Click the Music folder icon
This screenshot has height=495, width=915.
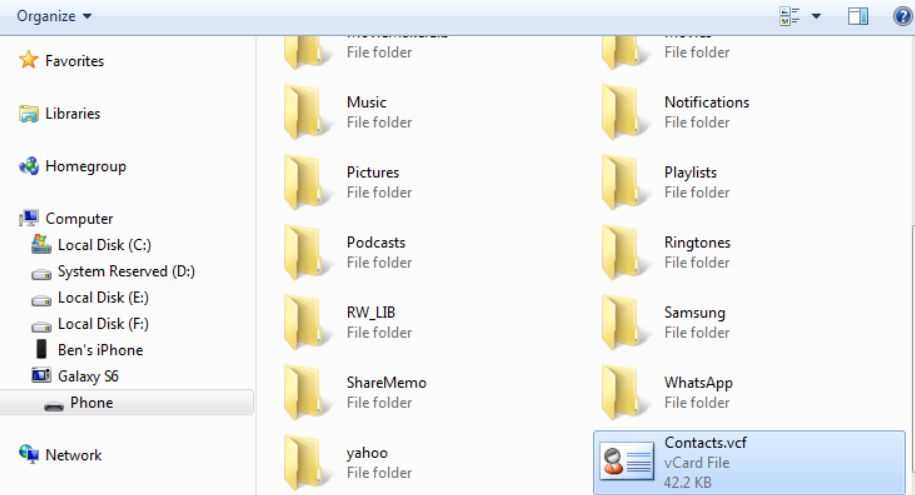(x=304, y=112)
